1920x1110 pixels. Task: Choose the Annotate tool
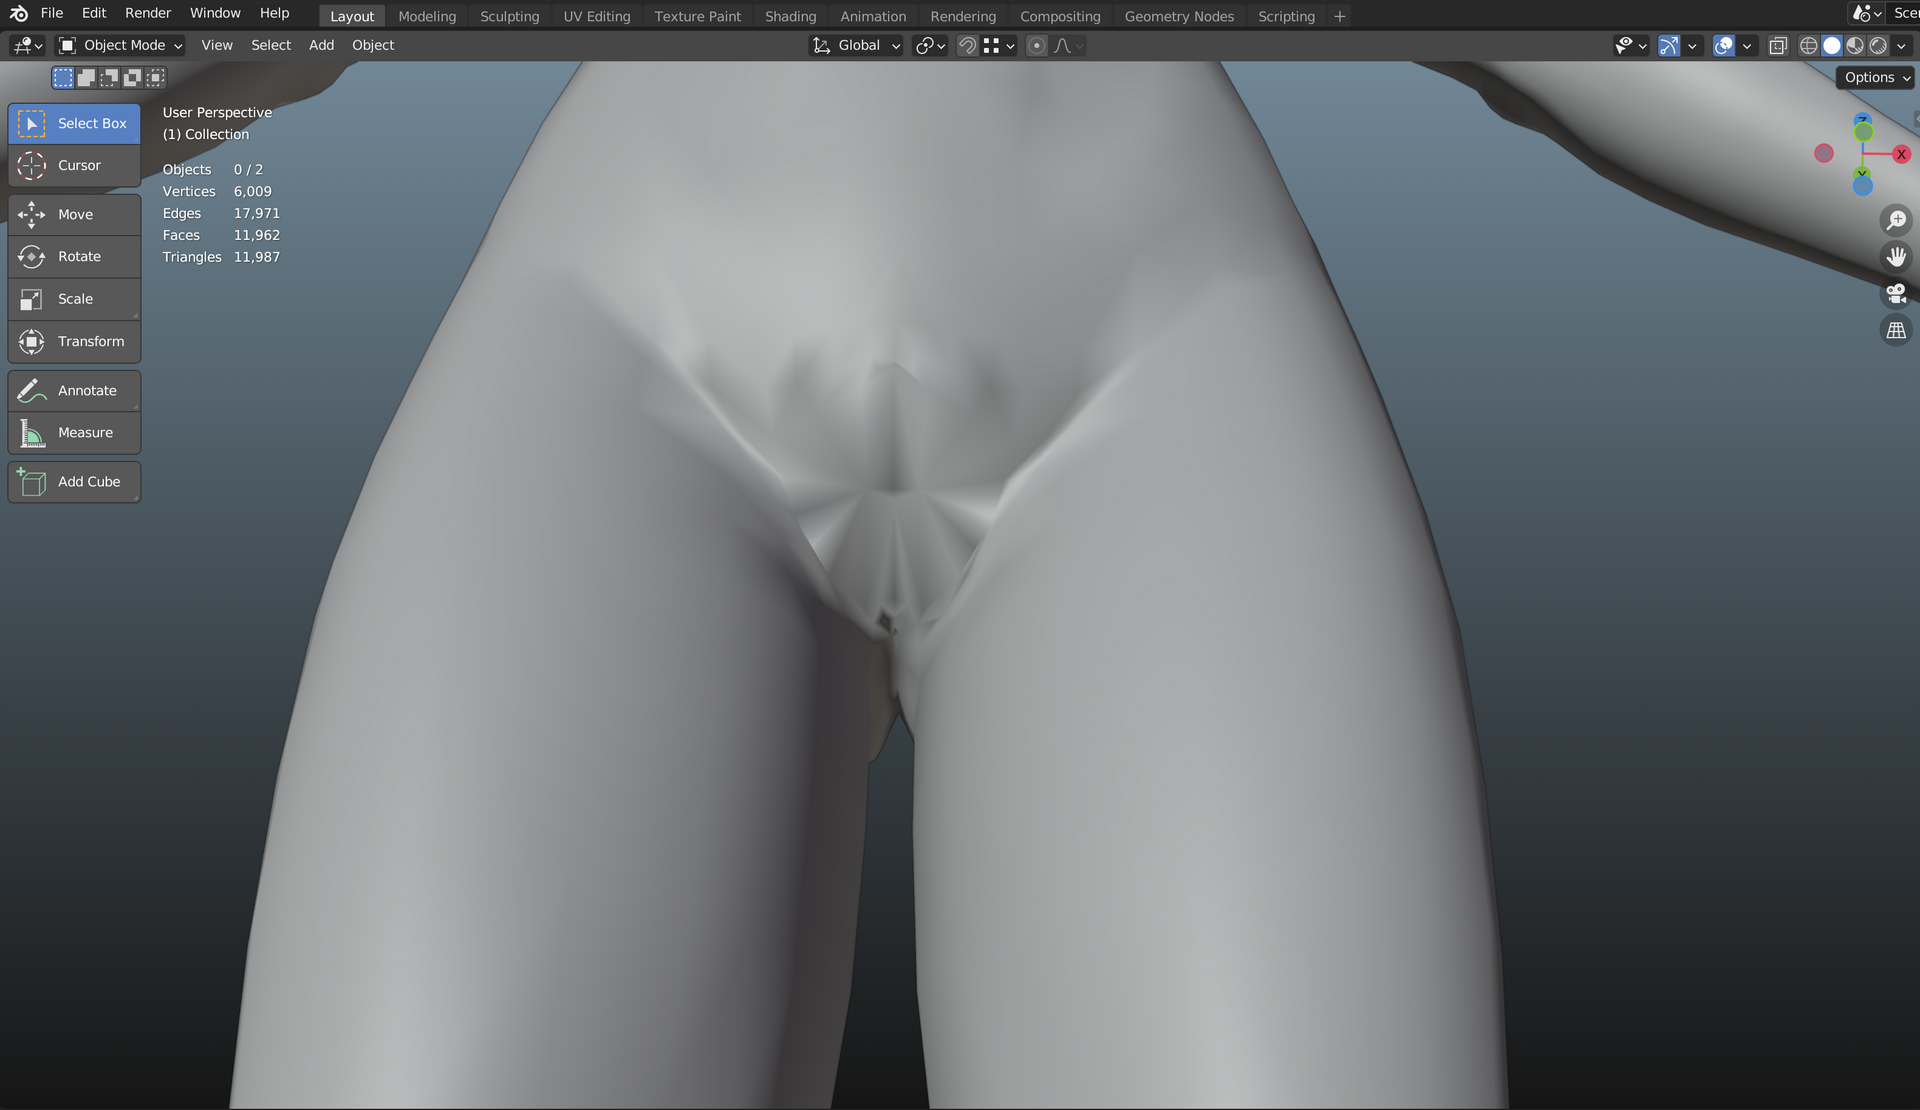74,390
